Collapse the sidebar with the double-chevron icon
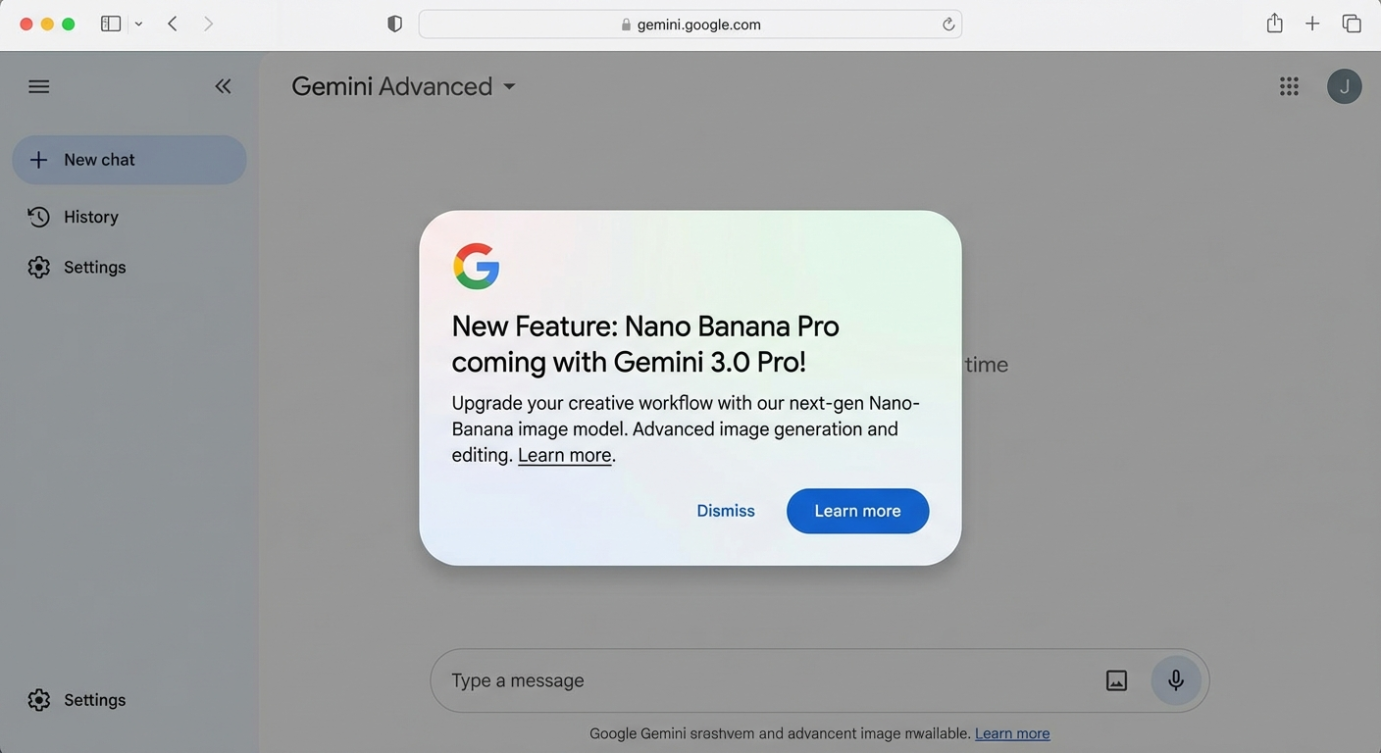The width and height of the screenshot is (1381, 753). (223, 87)
